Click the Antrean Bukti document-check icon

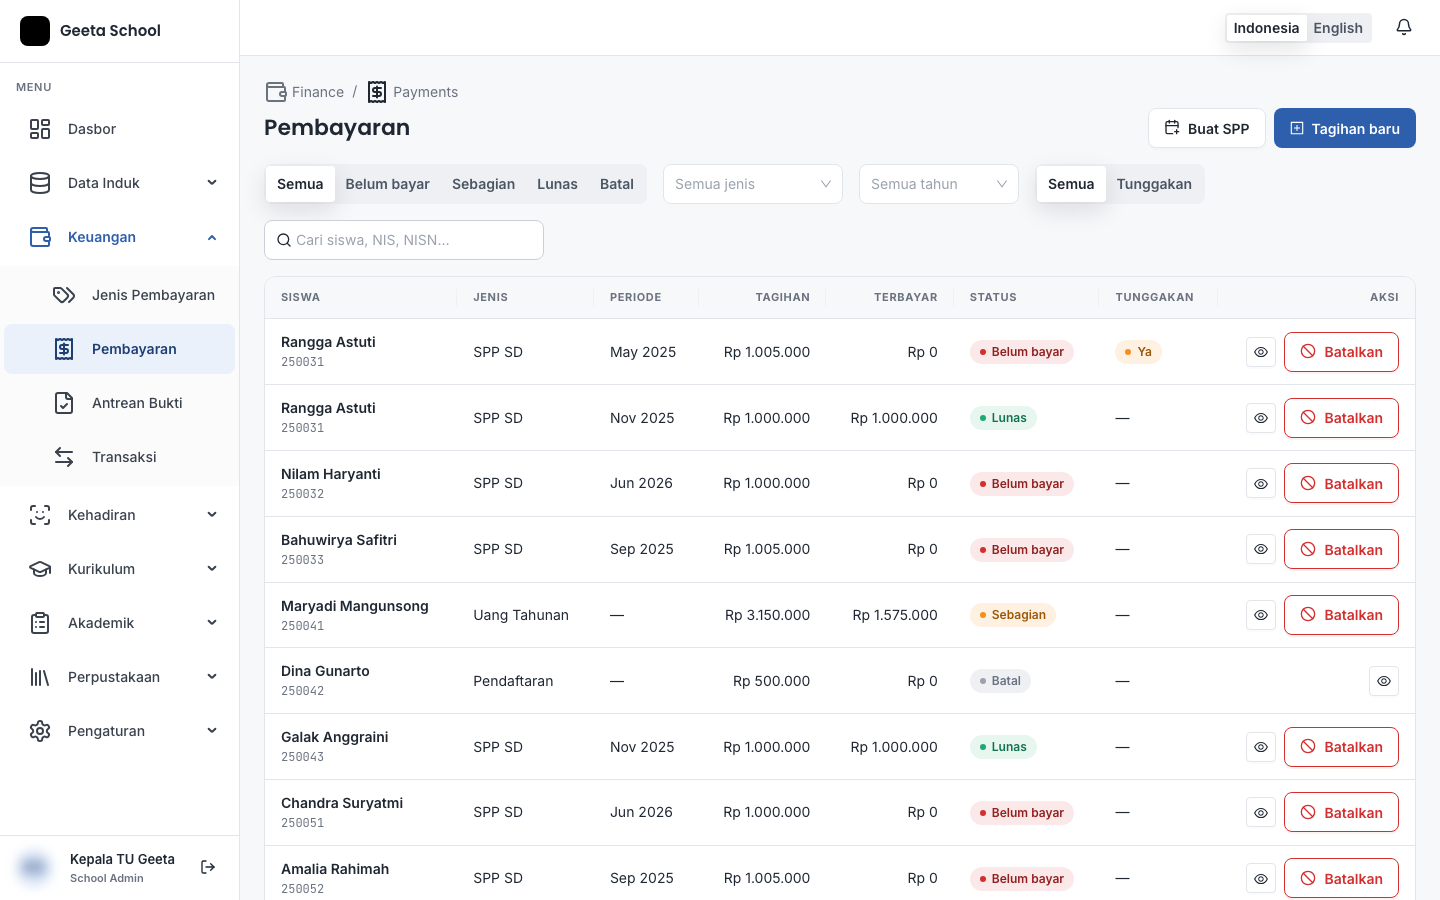(x=64, y=403)
